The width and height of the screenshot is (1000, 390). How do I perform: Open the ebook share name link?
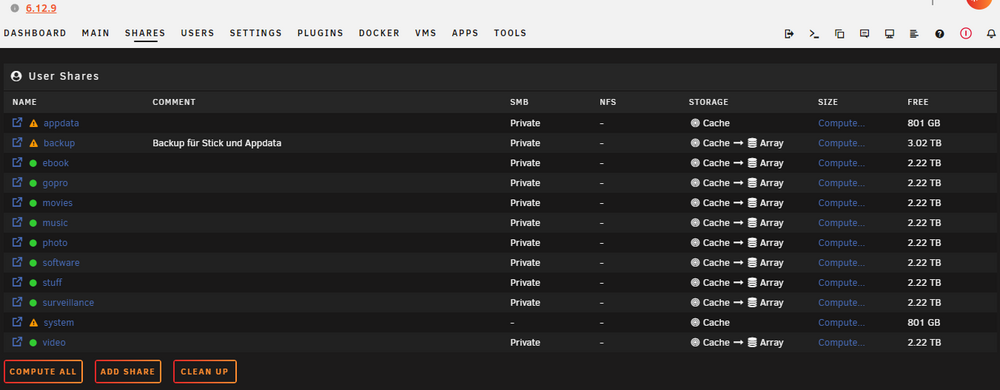click(55, 163)
